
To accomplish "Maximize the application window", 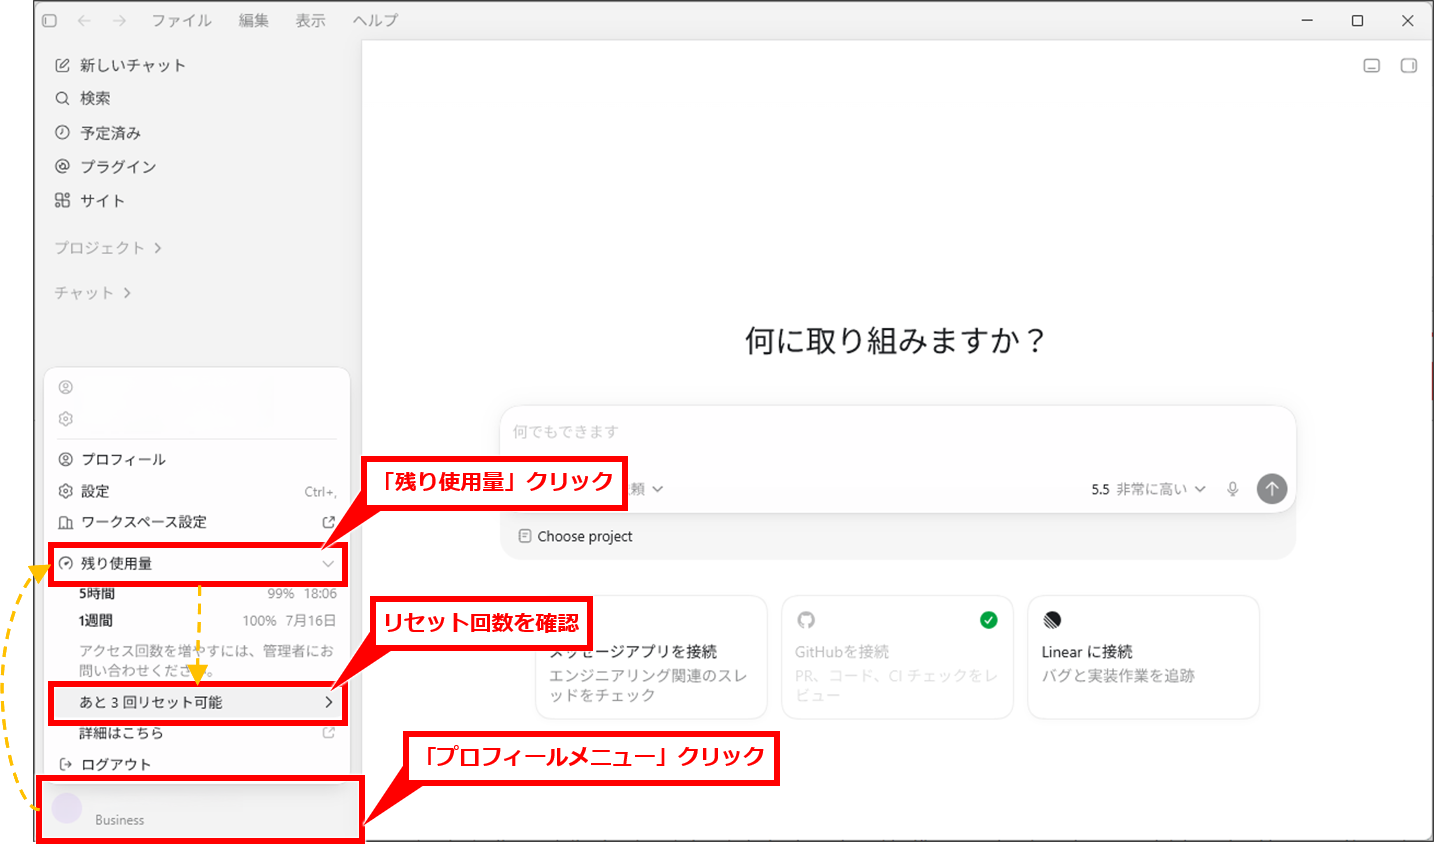I will coord(1357,20).
